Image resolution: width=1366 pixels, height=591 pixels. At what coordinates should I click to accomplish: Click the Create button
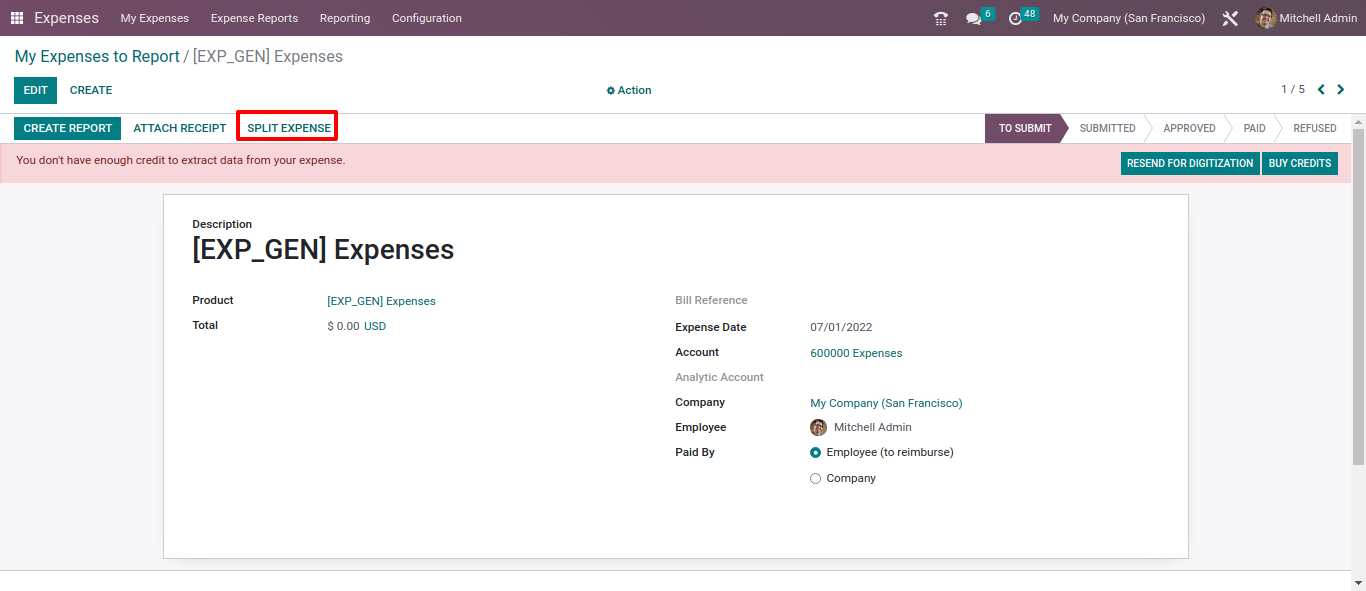[x=91, y=90]
